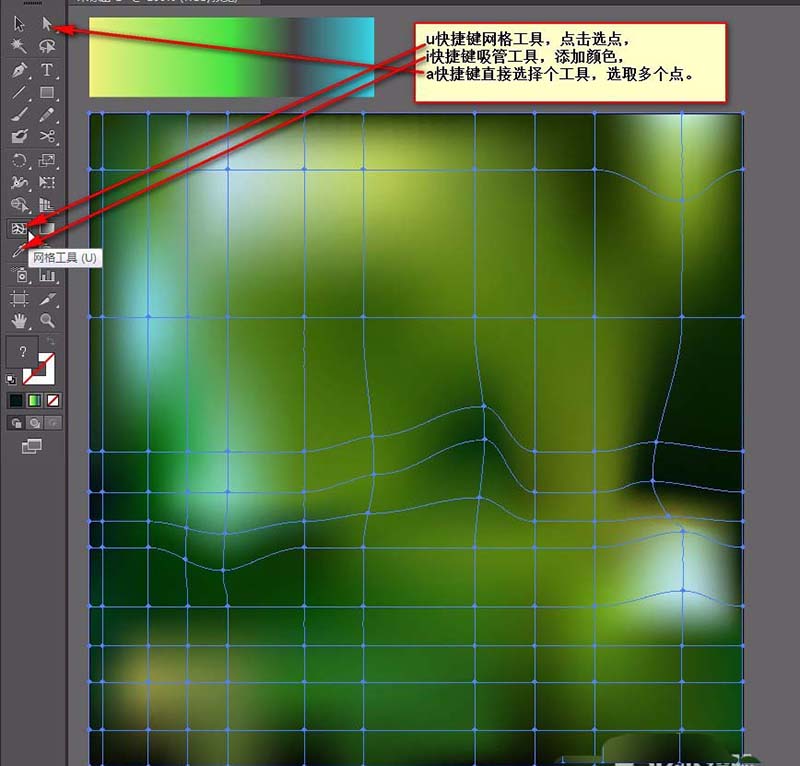Select the Pen tool
The image size is (800, 766).
19,70
